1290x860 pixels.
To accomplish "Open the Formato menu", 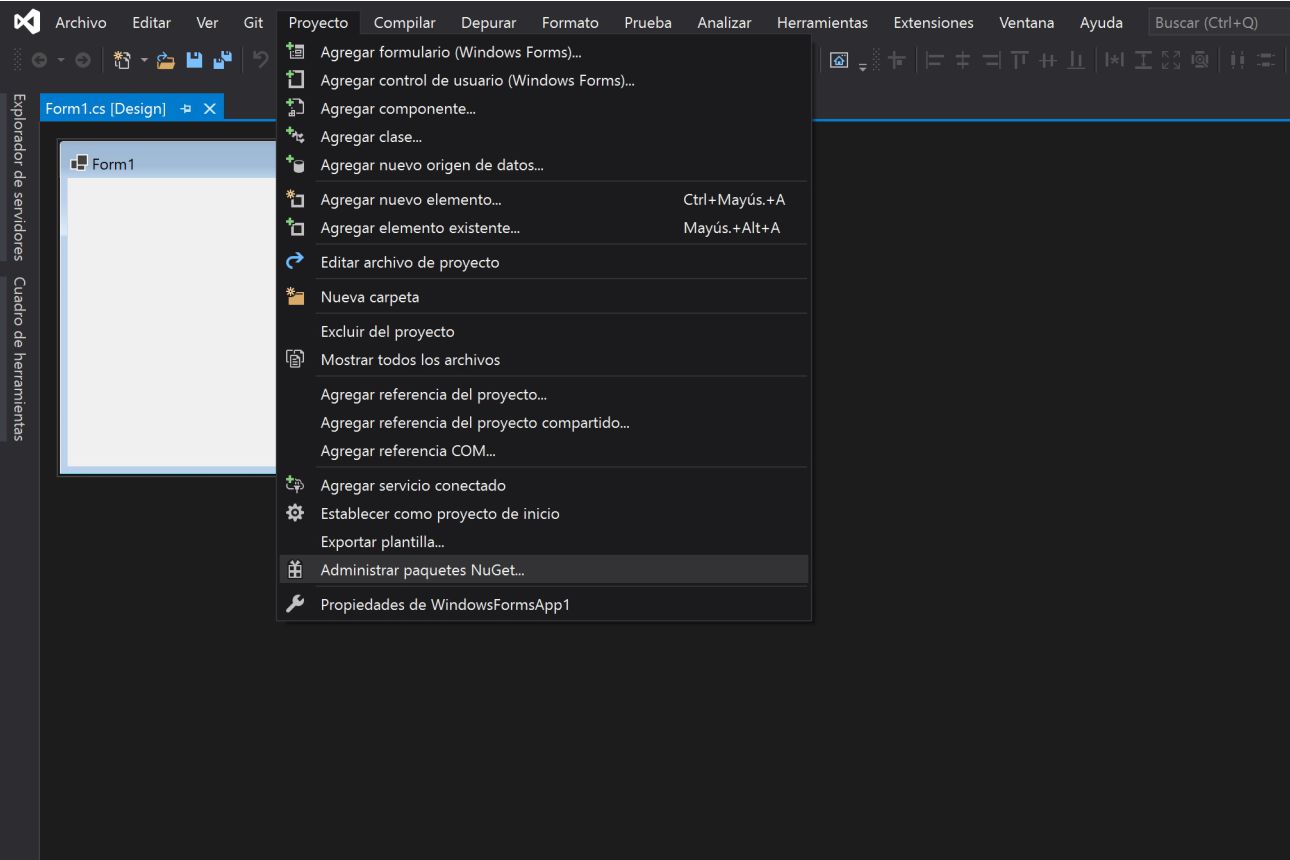I will (x=570, y=23).
